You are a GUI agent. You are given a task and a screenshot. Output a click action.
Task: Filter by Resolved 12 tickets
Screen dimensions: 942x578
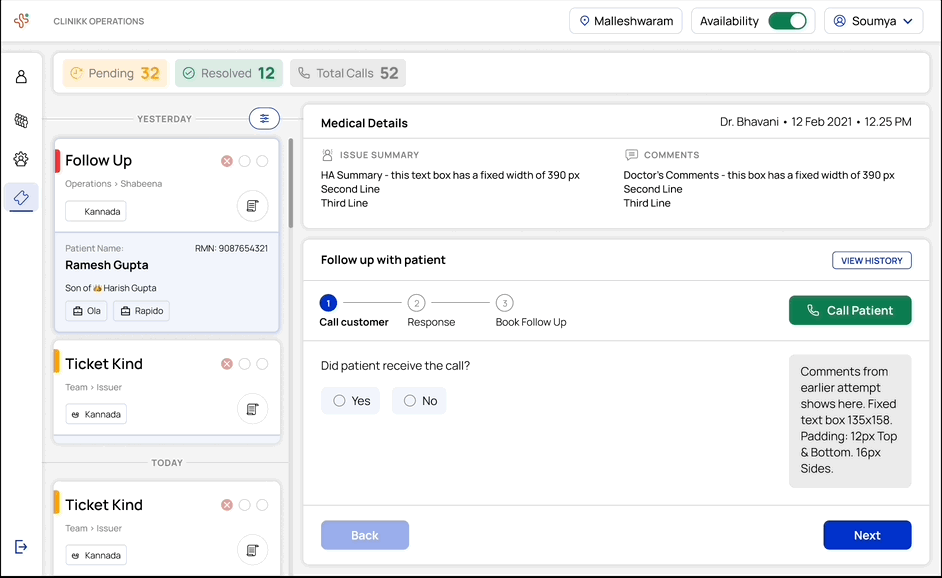click(x=229, y=73)
